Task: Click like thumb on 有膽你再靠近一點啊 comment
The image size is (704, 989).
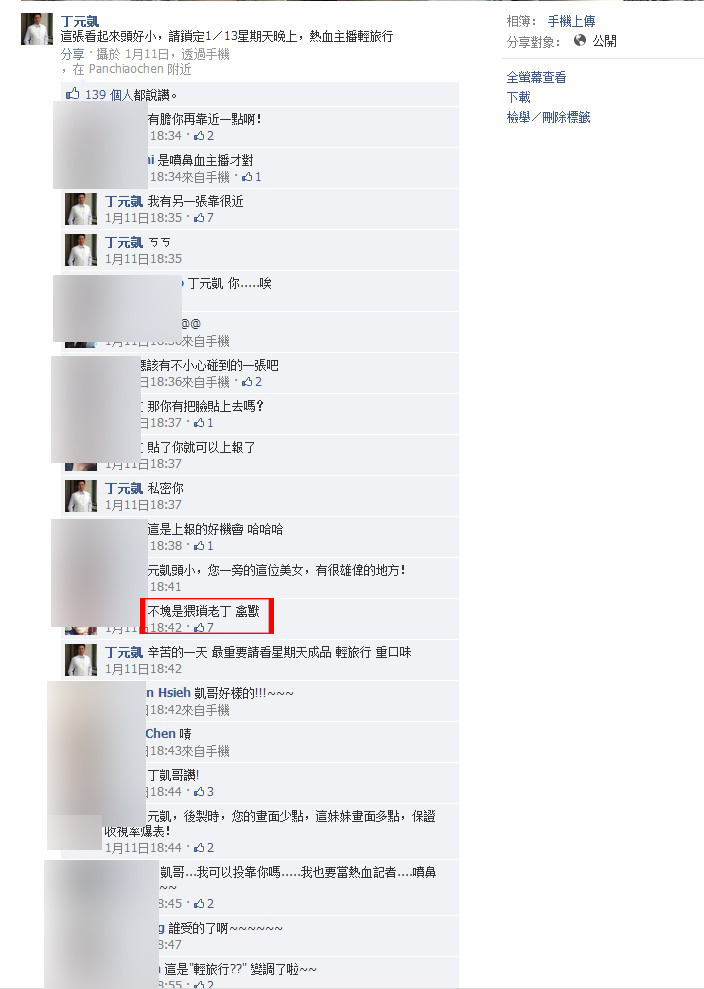Action: [x=199, y=136]
